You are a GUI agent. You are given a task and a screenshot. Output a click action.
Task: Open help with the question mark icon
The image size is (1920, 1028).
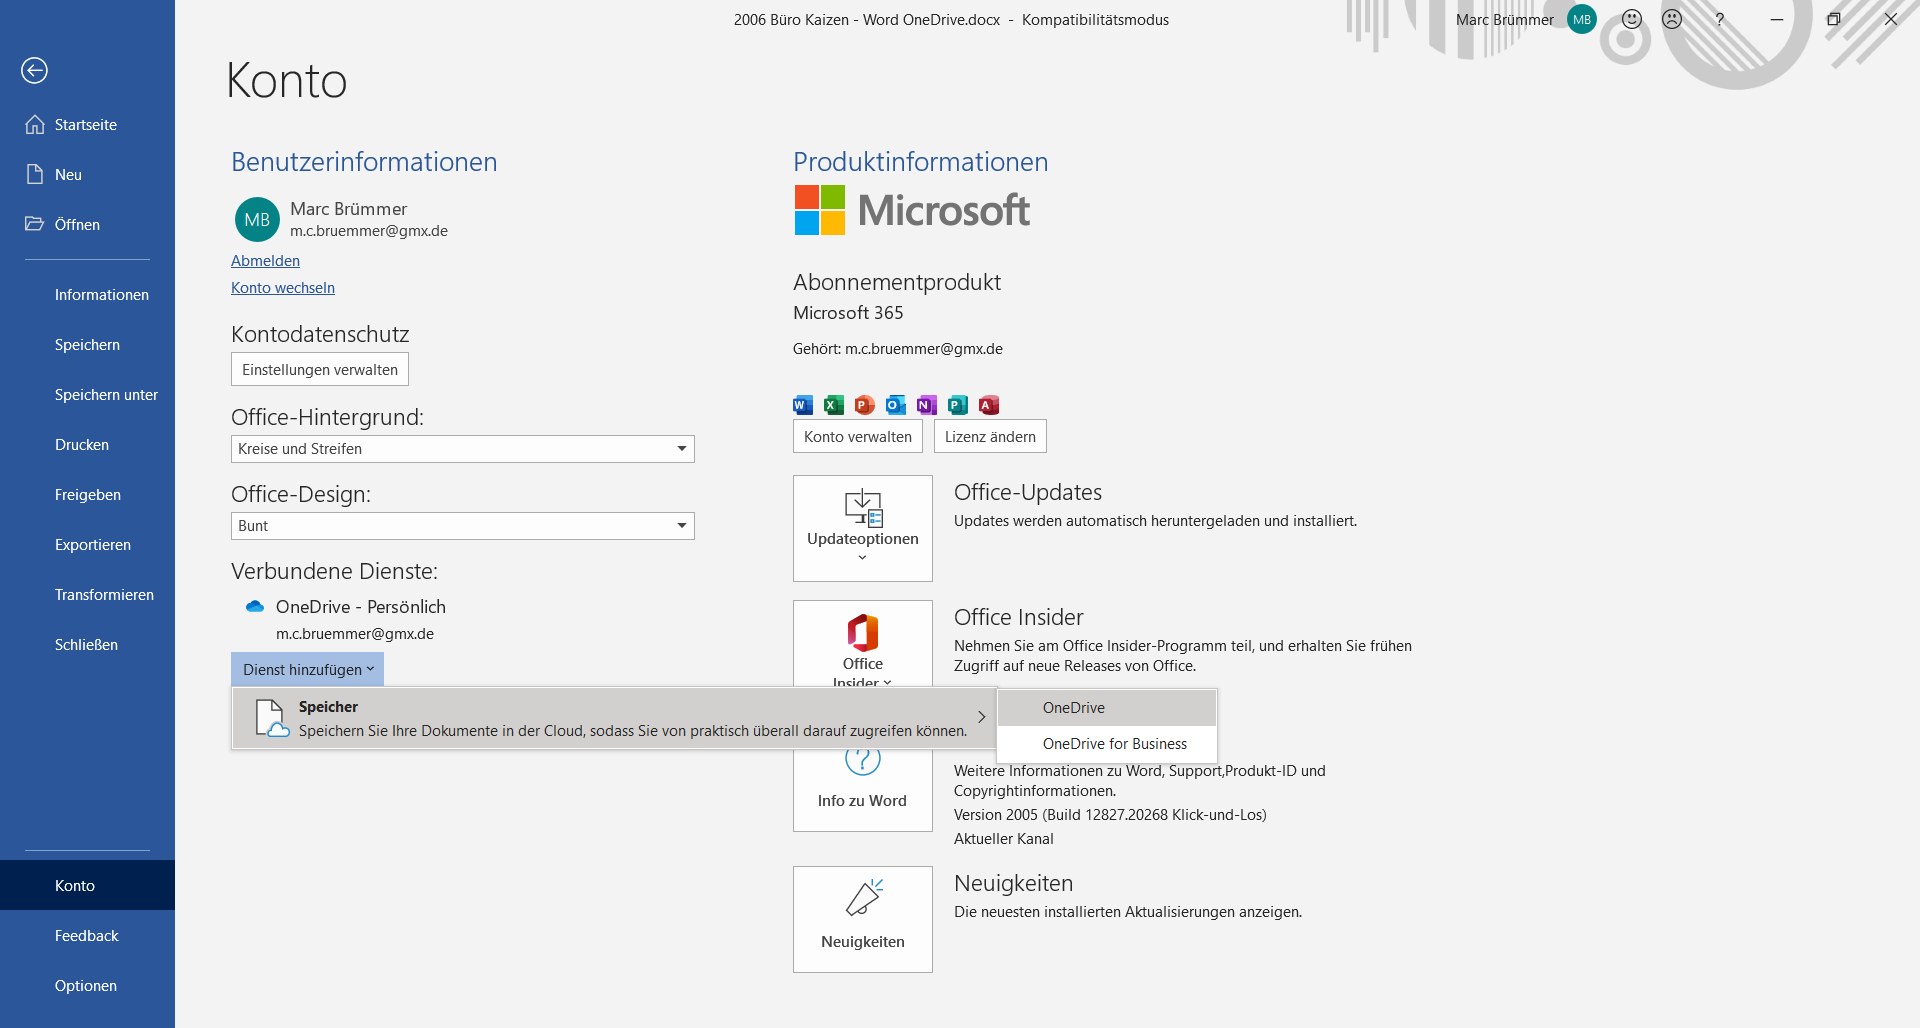tap(1719, 19)
